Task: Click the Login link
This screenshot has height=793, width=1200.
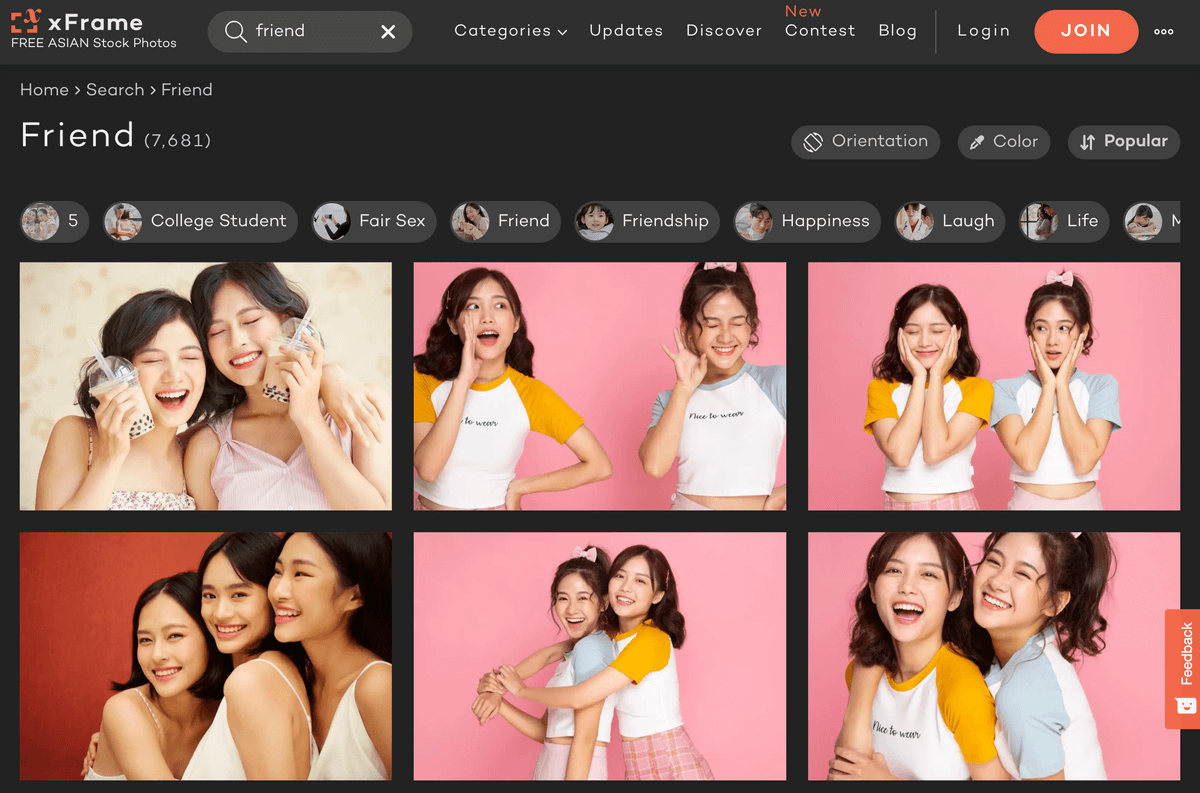Action: [x=983, y=31]
